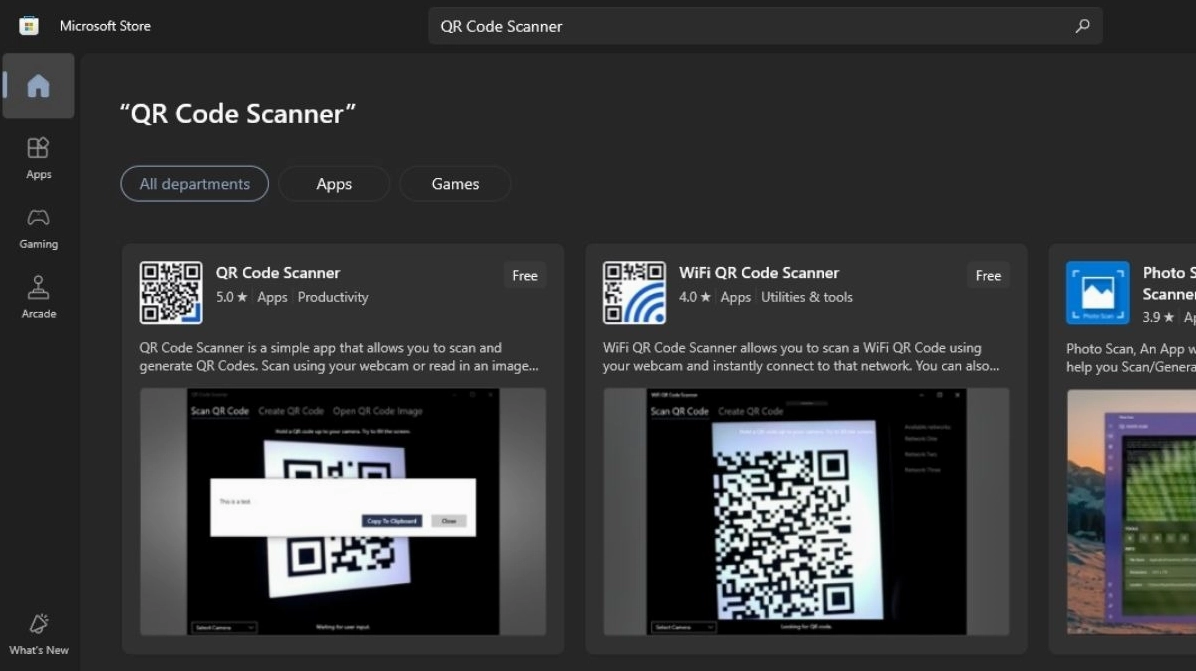Toggle the Apps department filter
This screenshot has height=671, width=1196.
[x=334, y=183]
